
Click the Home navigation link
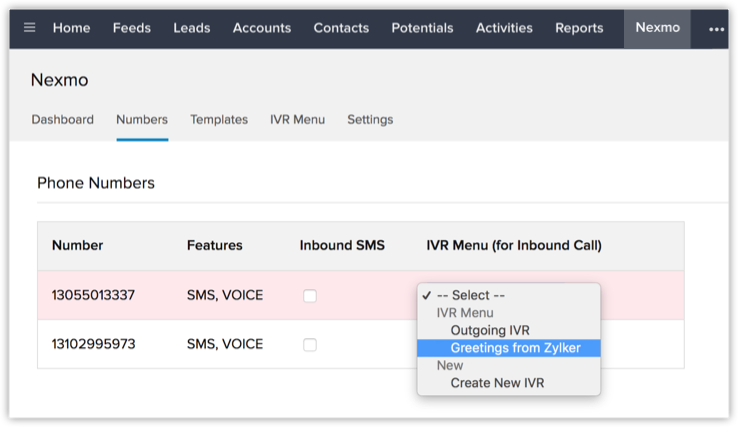click(x=71, y=28)
